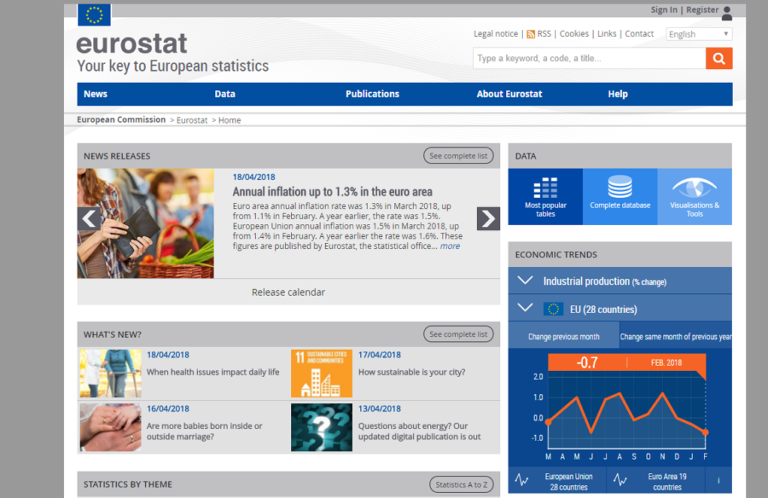Open the Contact link
Viewport: 768px width, 498px height.
[x=639, y=34]
